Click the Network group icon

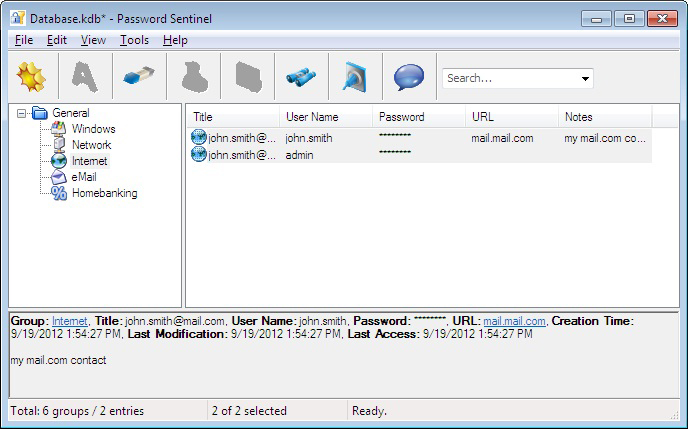58,145
